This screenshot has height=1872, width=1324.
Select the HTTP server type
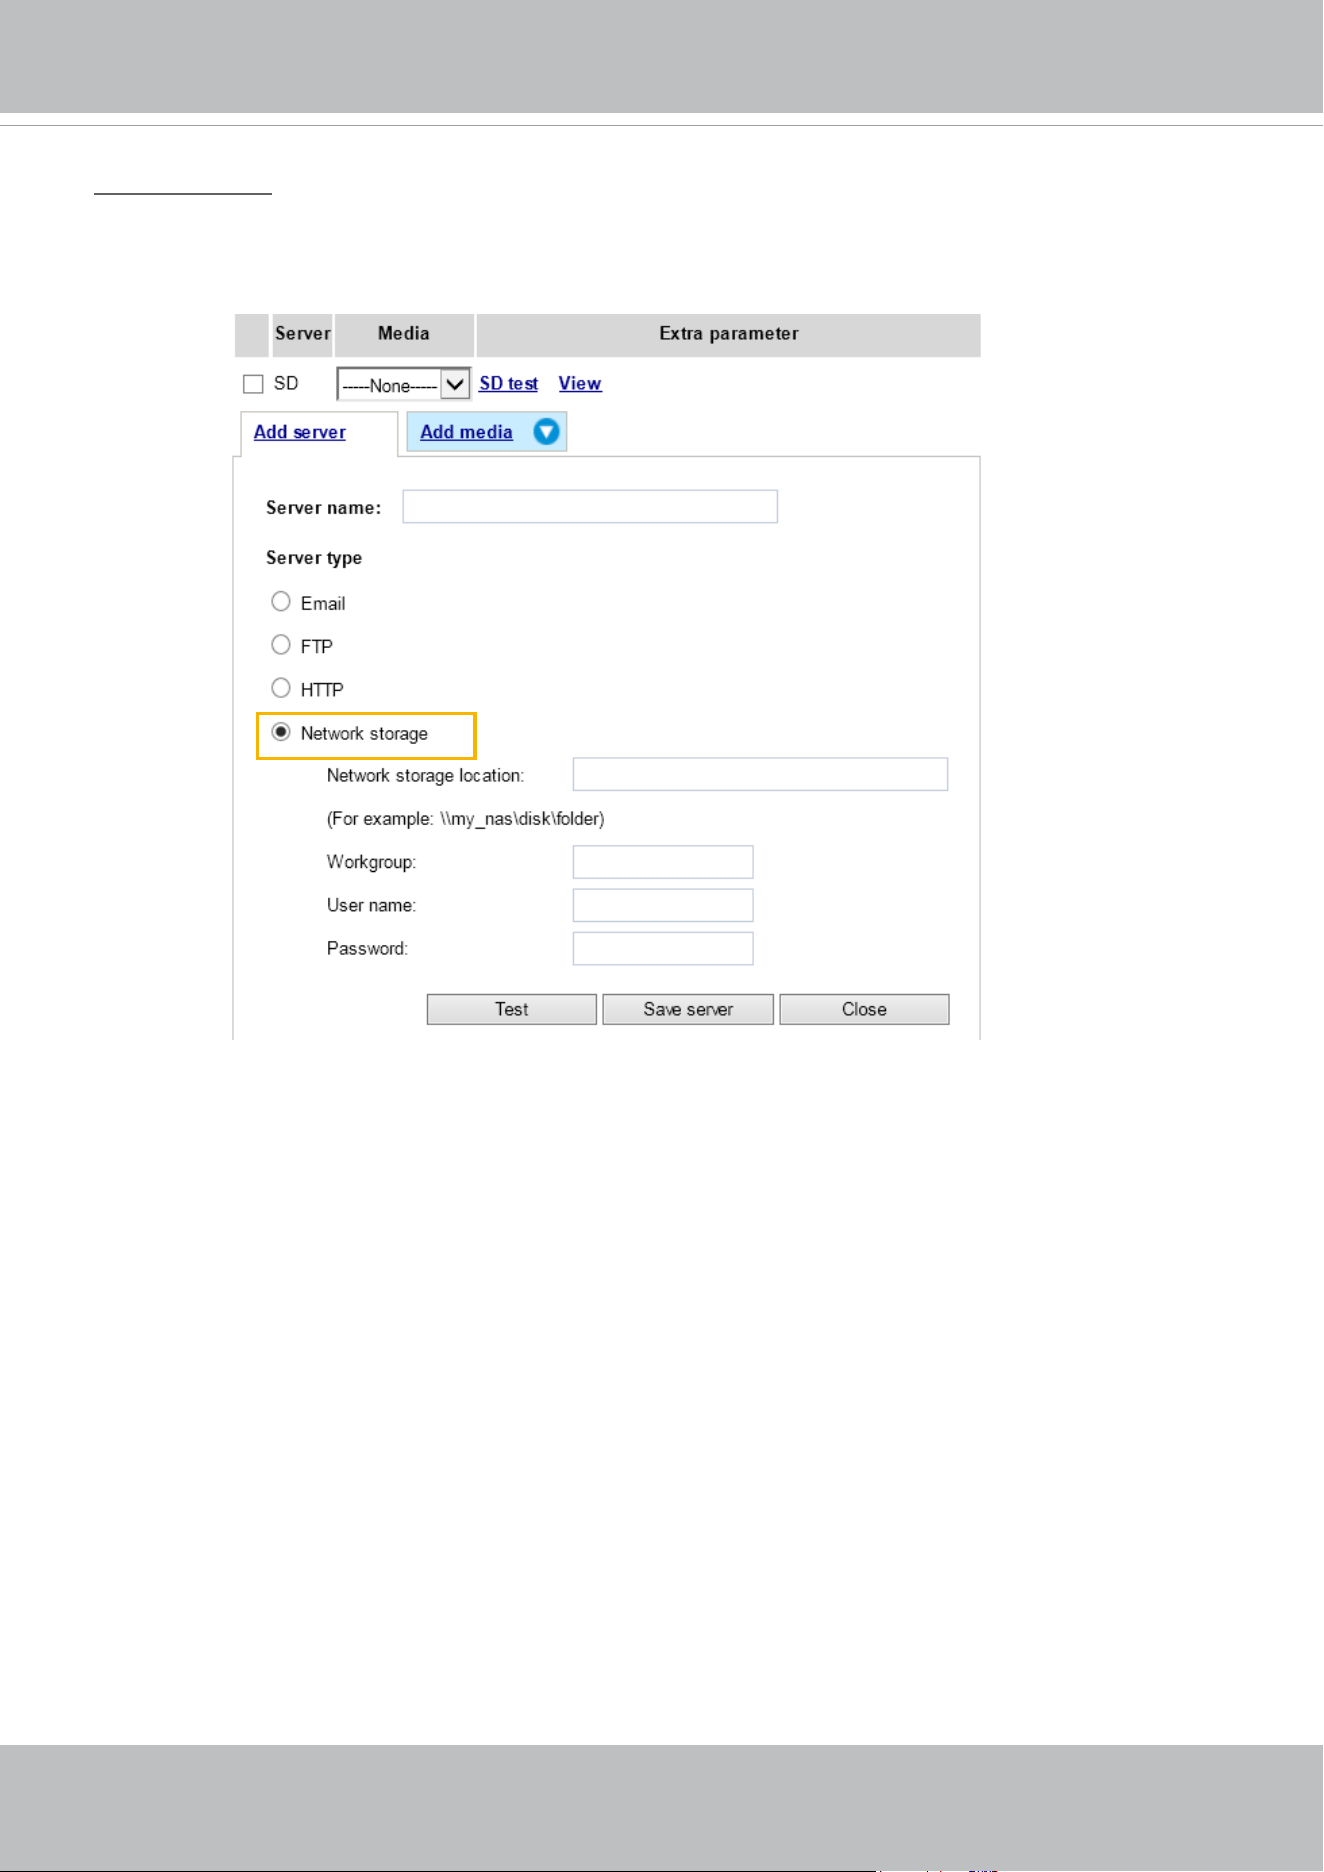click(281, 688)
